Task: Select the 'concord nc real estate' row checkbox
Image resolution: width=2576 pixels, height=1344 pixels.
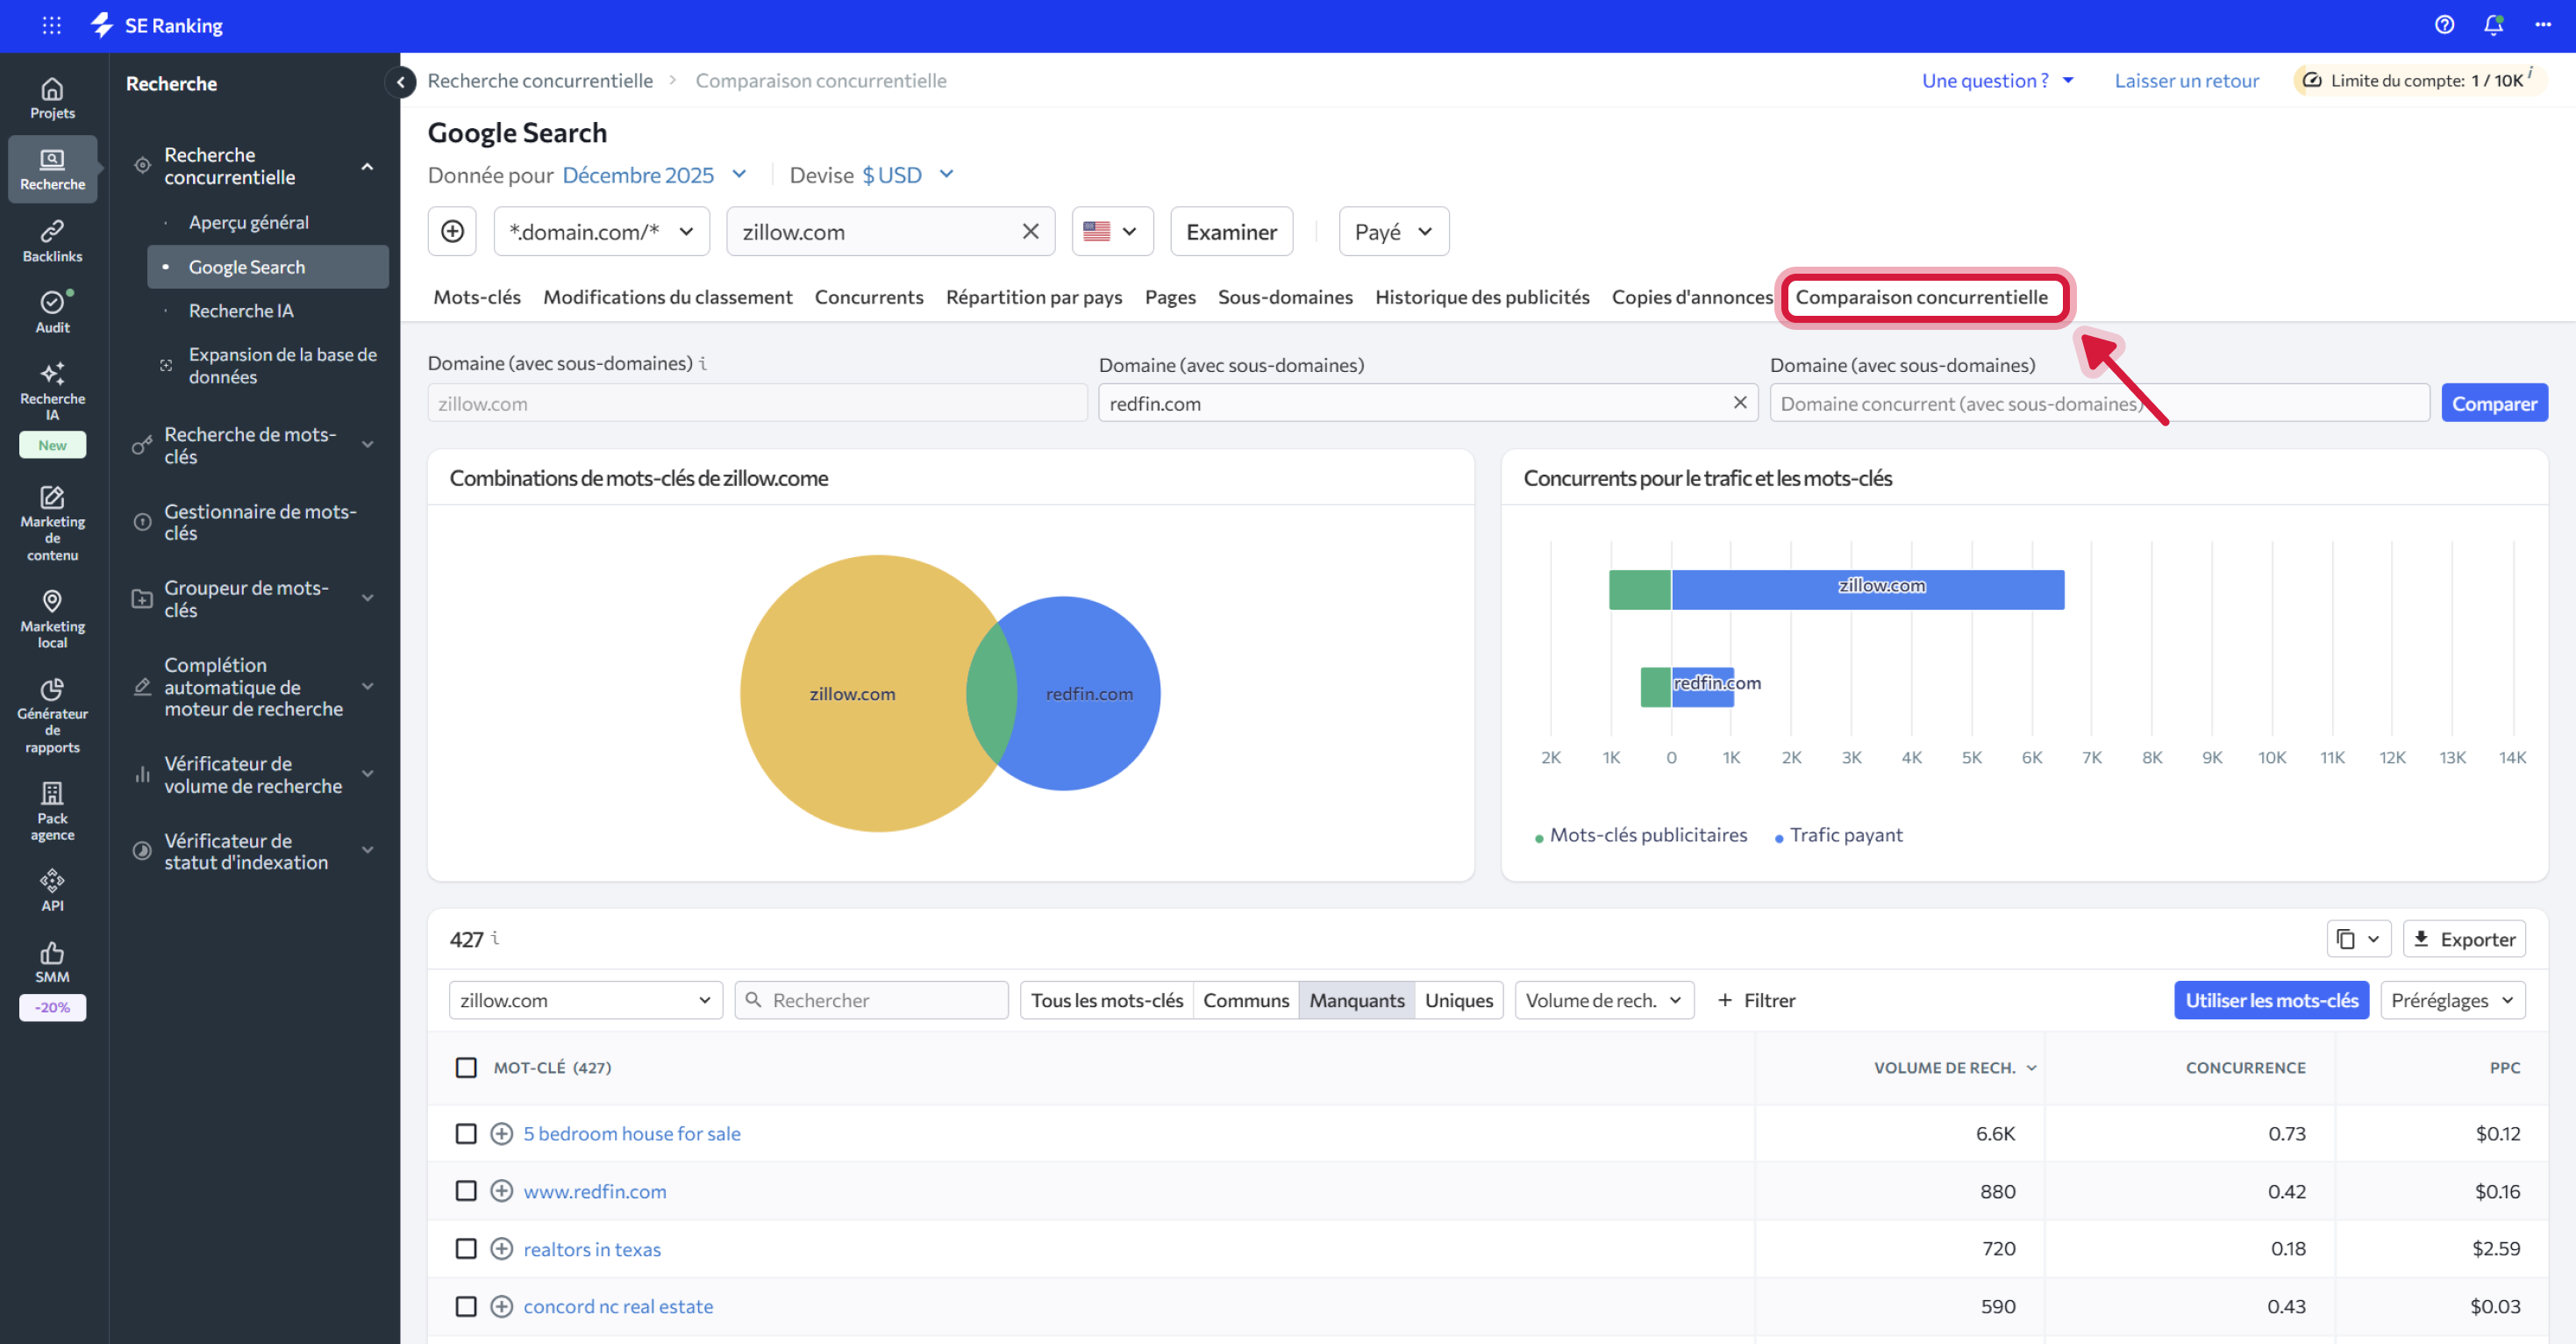Action: coord(466,1306)
